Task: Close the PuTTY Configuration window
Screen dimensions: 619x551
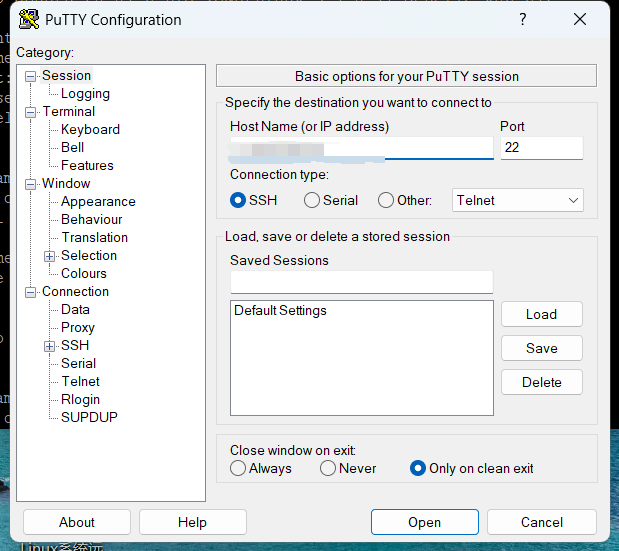Action: pyautogui.click(x=580, y=19)
